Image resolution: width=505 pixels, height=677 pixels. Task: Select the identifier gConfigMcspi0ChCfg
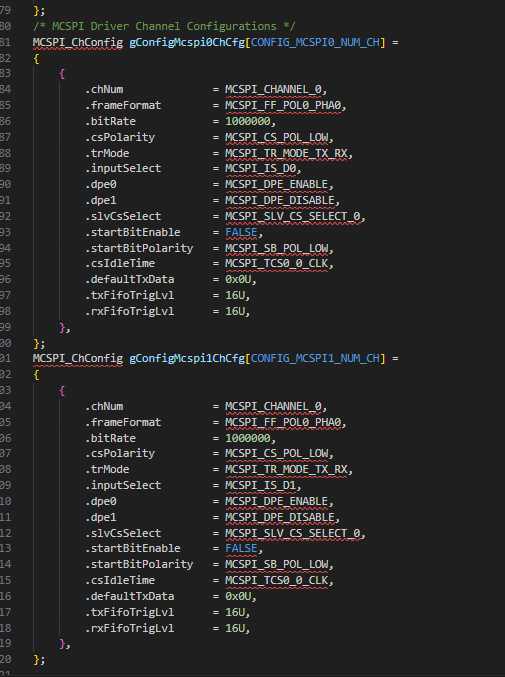pyautogui.click(x=187, y=42)
